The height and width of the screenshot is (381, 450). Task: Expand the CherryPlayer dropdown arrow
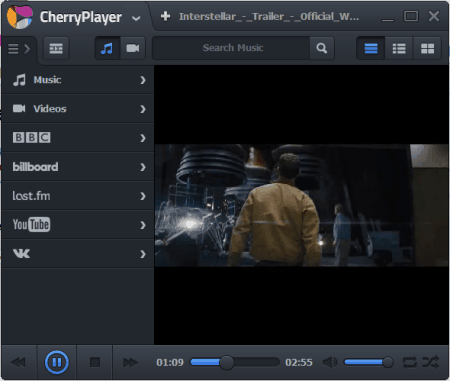pos(136,18)
